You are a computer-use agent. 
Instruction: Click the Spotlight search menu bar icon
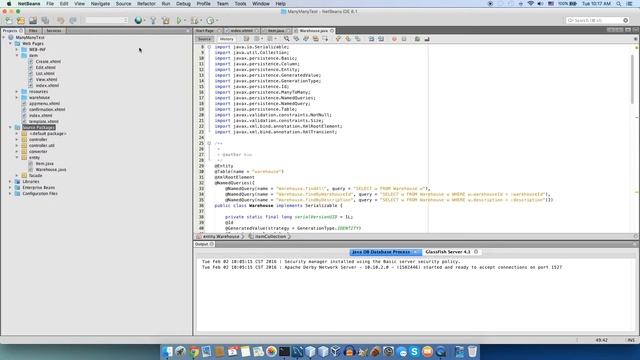[x=618, y=4]
